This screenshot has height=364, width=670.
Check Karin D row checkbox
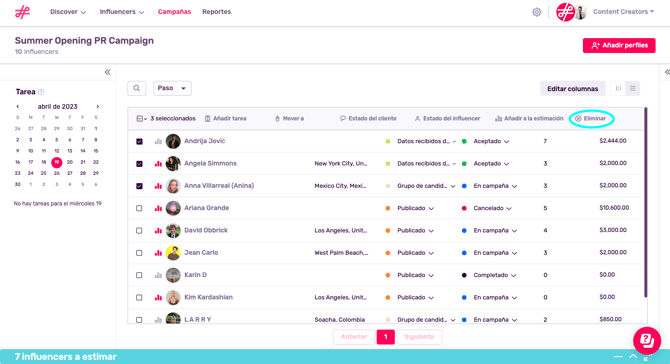click(x=139, y=275)
